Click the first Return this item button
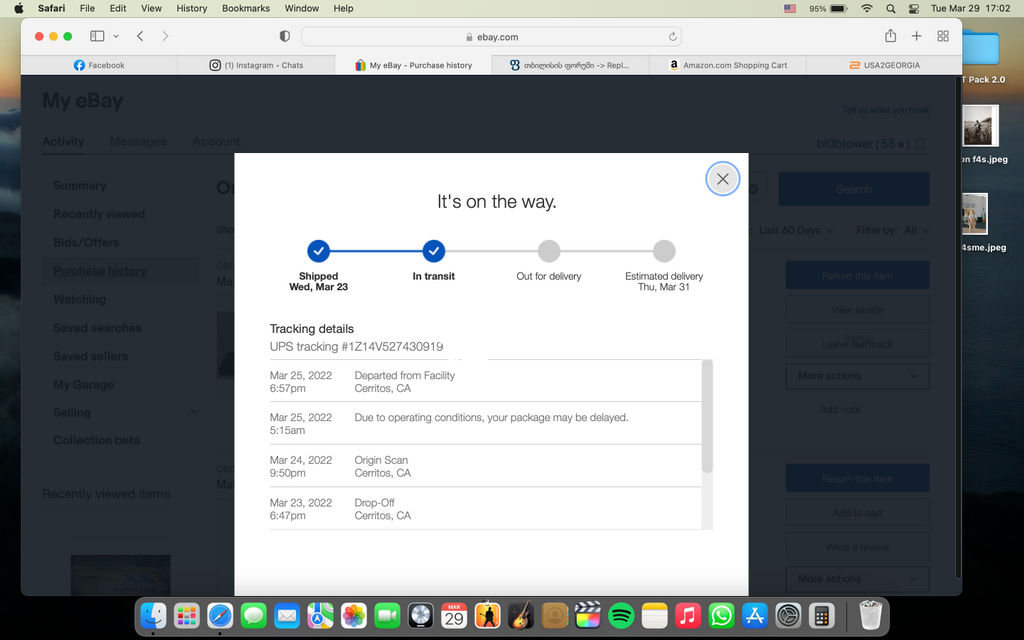1024x640 pixels. [x=857, y=276]
